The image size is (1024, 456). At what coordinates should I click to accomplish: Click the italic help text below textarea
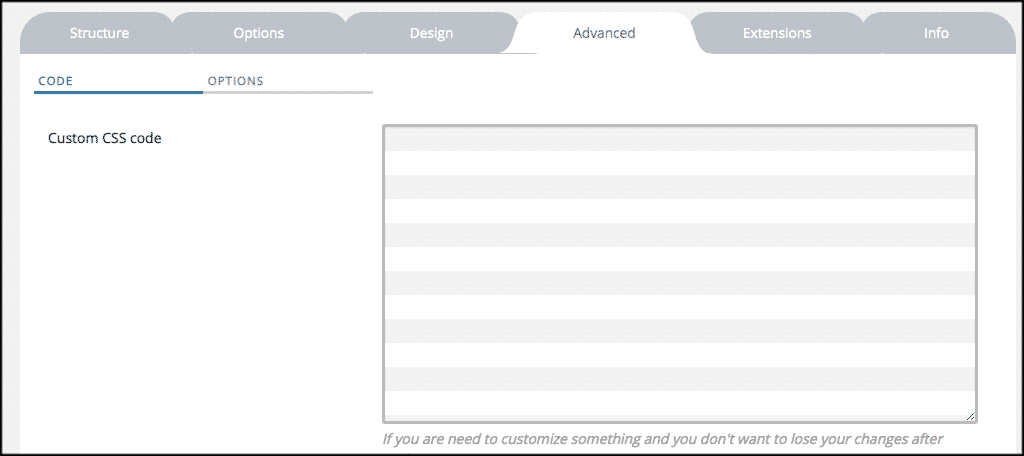point(663,438)
